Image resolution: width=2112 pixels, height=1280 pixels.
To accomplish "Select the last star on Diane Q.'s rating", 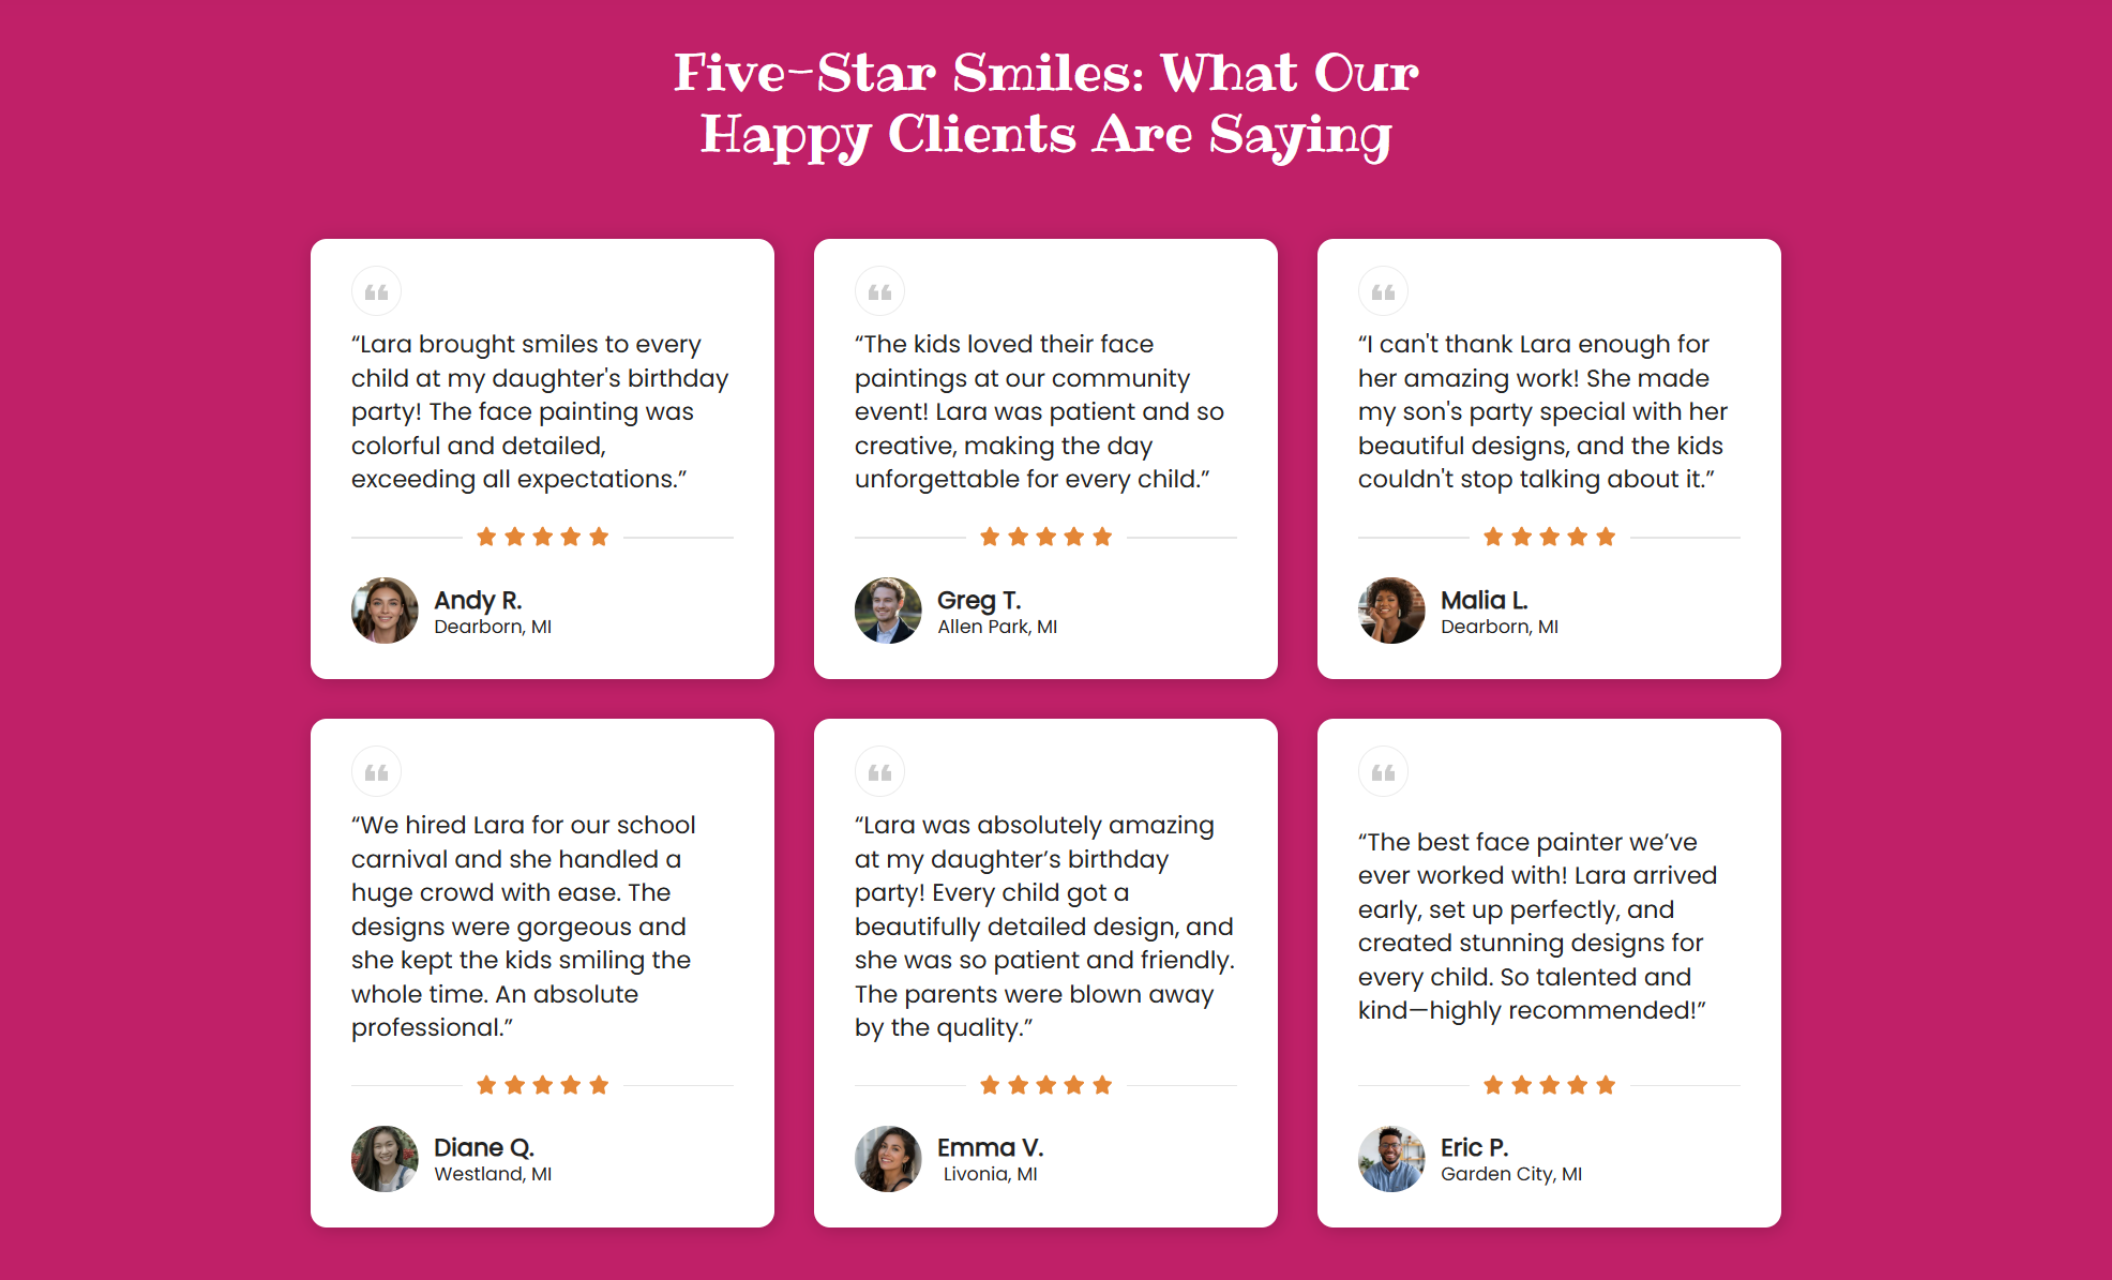I will point(599,1084).
